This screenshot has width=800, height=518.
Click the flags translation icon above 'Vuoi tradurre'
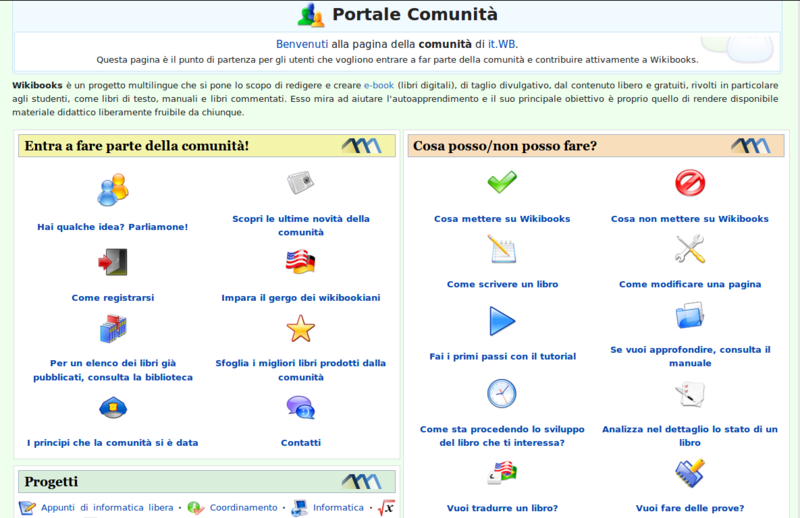[x=502, y=473]
